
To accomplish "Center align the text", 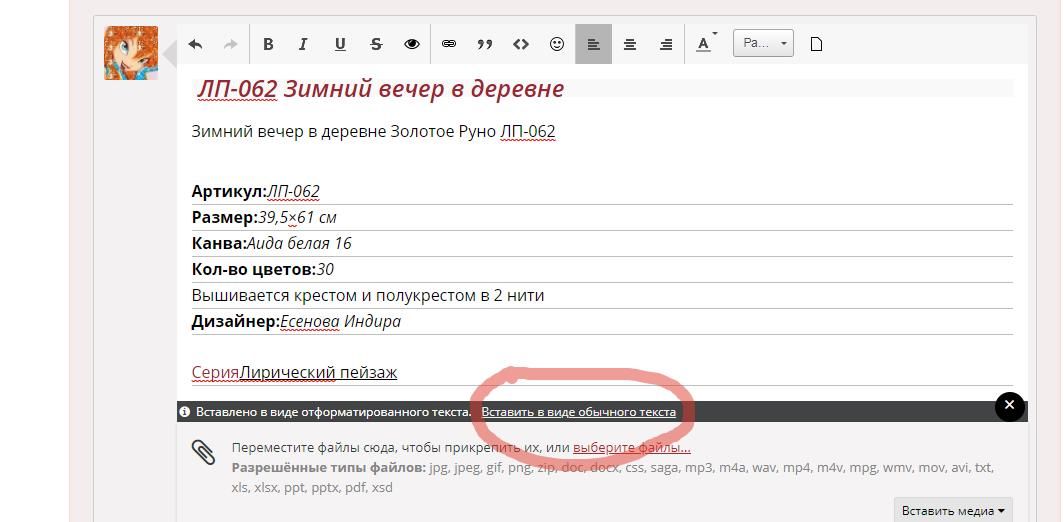I will pyautogui.click(x=630, y=44).
